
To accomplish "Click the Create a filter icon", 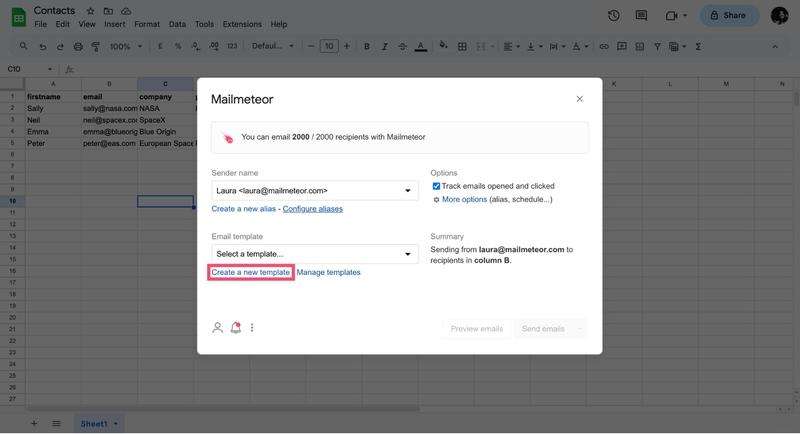I will point(657,46).
